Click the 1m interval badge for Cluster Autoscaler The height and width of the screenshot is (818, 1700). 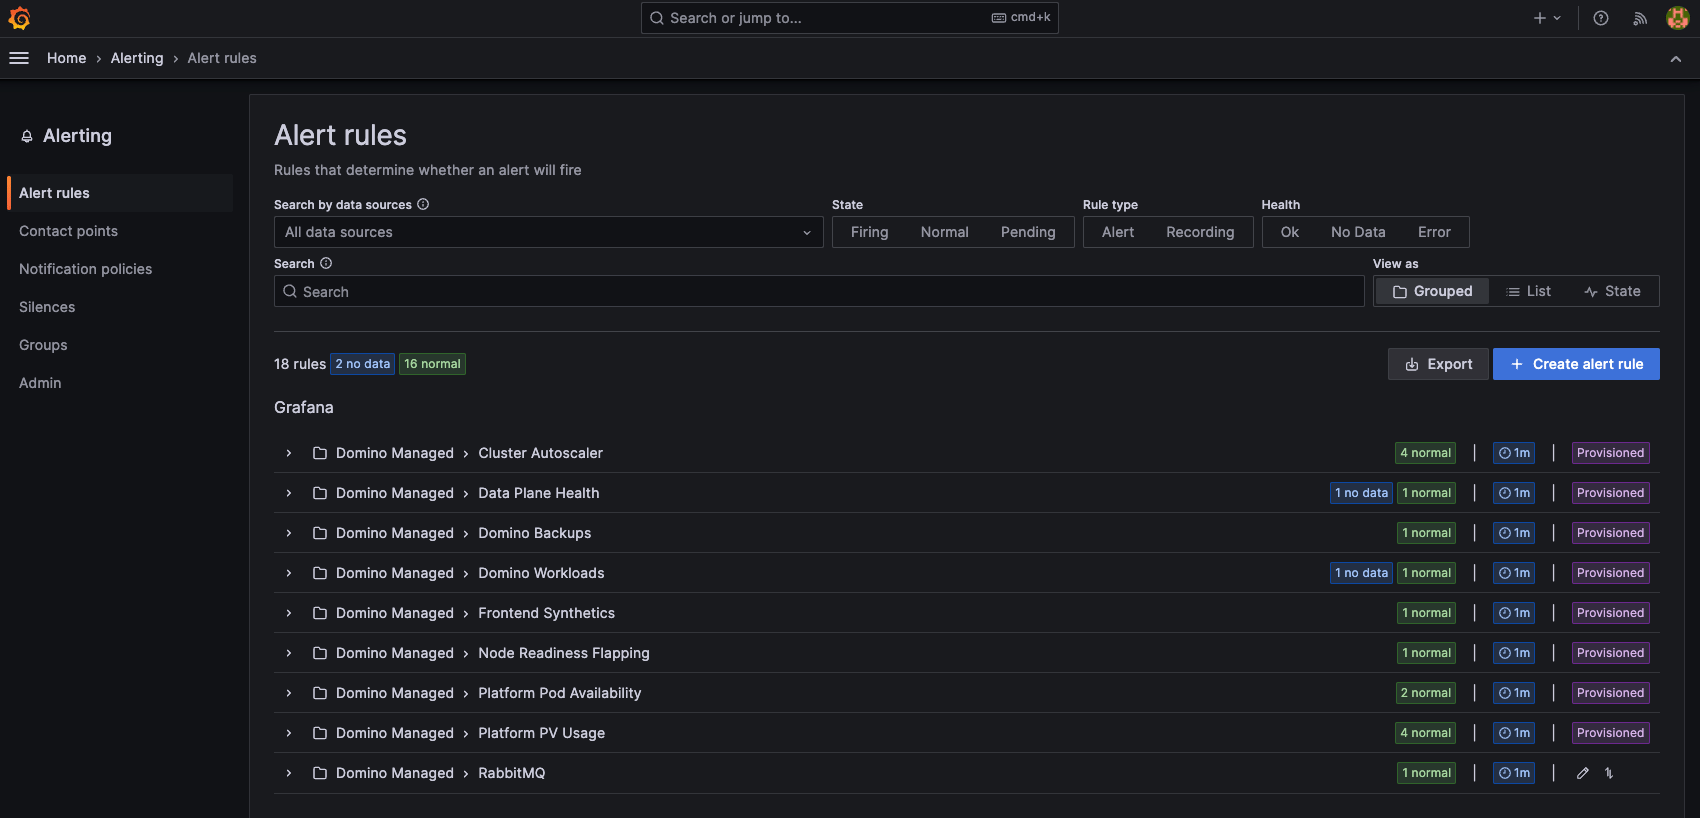[x=1514, y=453]
